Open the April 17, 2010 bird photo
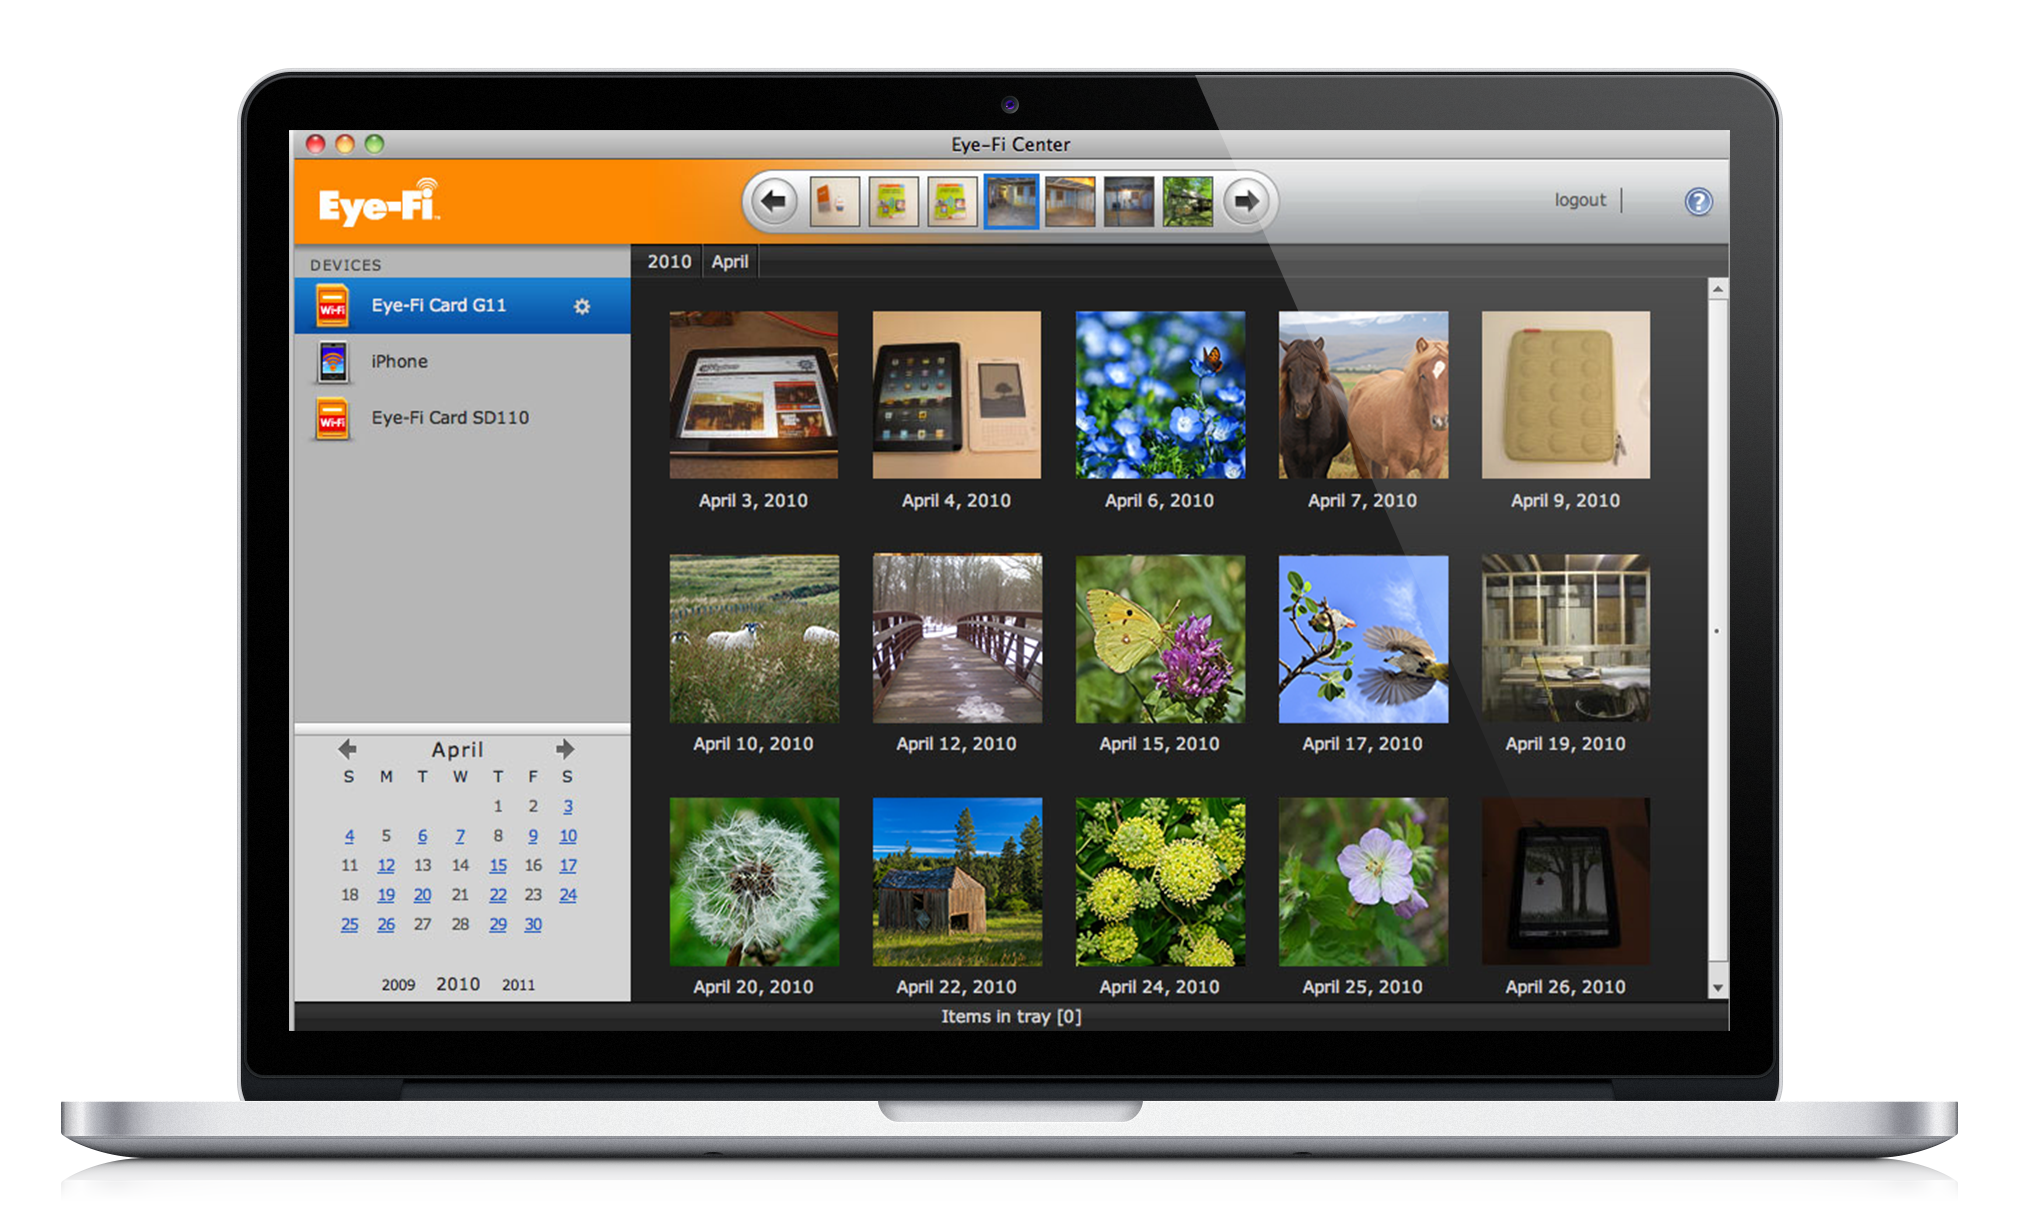 (1363, 639)
